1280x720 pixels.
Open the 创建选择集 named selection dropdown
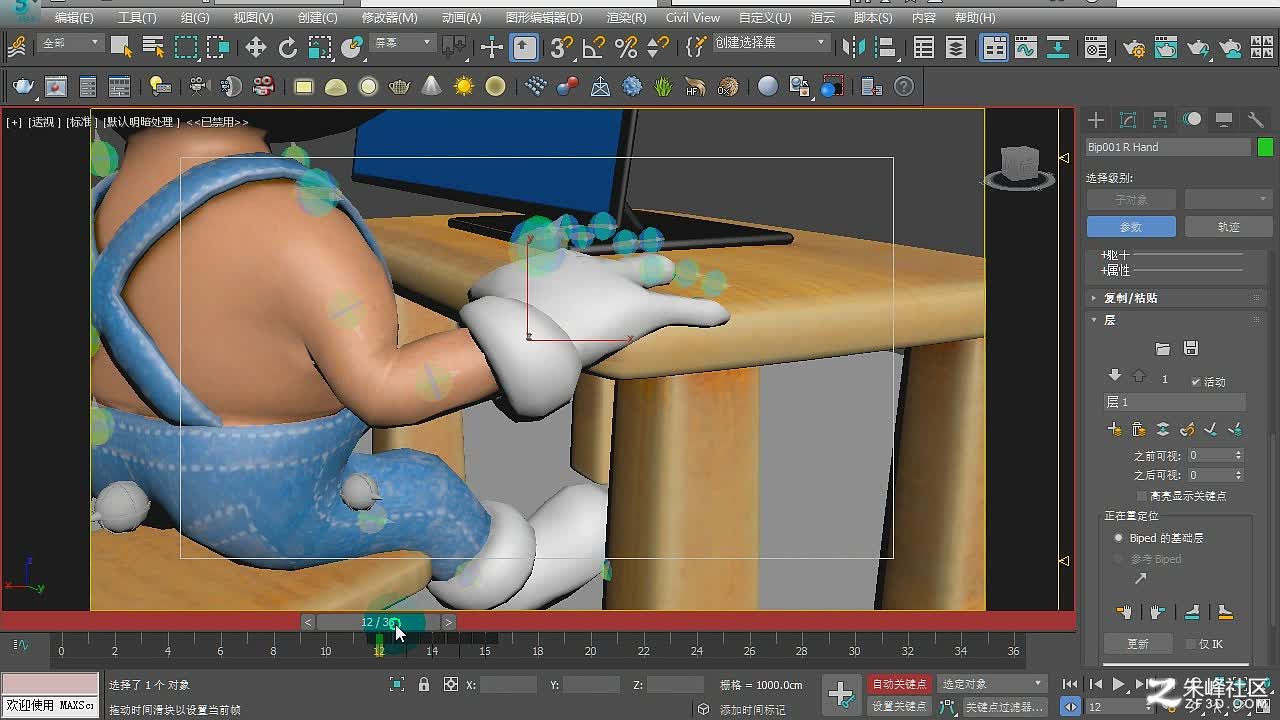tap(770, 43)
